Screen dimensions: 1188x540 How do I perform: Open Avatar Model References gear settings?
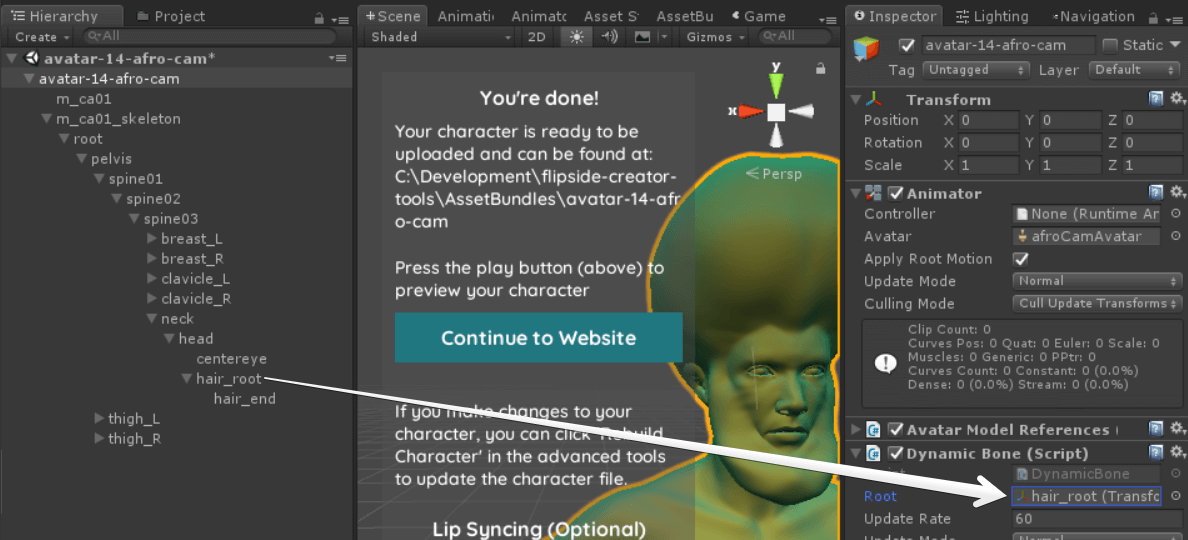[x=1177, y=429]
